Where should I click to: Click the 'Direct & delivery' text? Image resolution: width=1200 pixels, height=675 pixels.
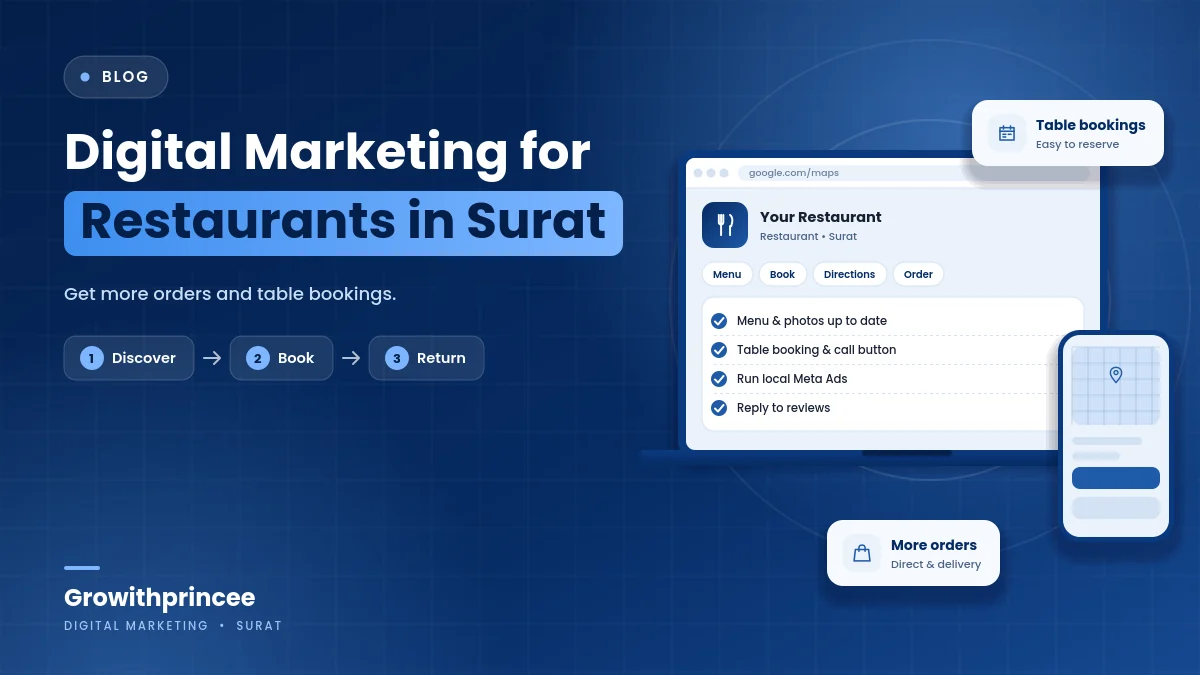(x=936, y=565)
